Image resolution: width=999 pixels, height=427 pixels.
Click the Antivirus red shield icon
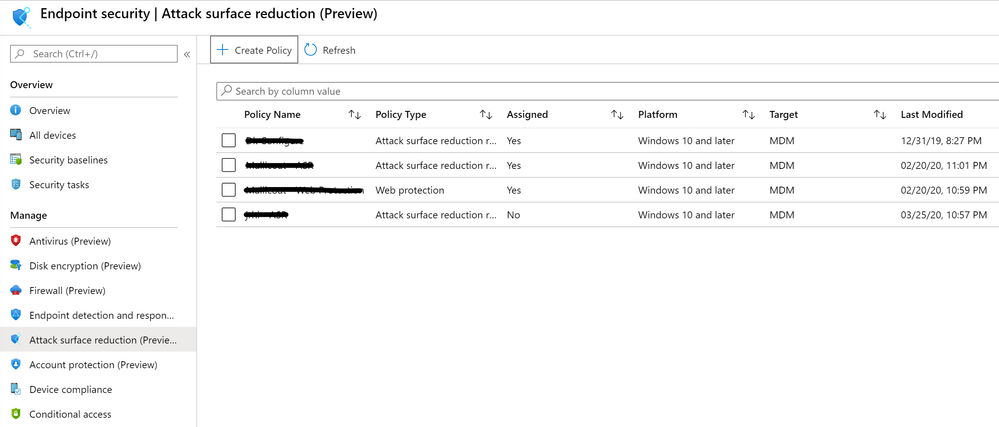16,241
